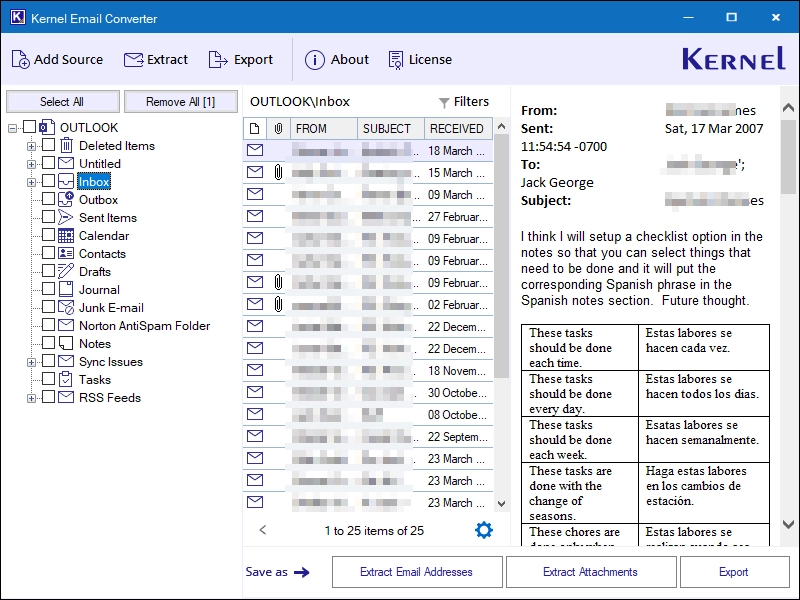Select the email received 30 October
The width and height of the screenshot is (800, 600).
(x=368, y=392)
